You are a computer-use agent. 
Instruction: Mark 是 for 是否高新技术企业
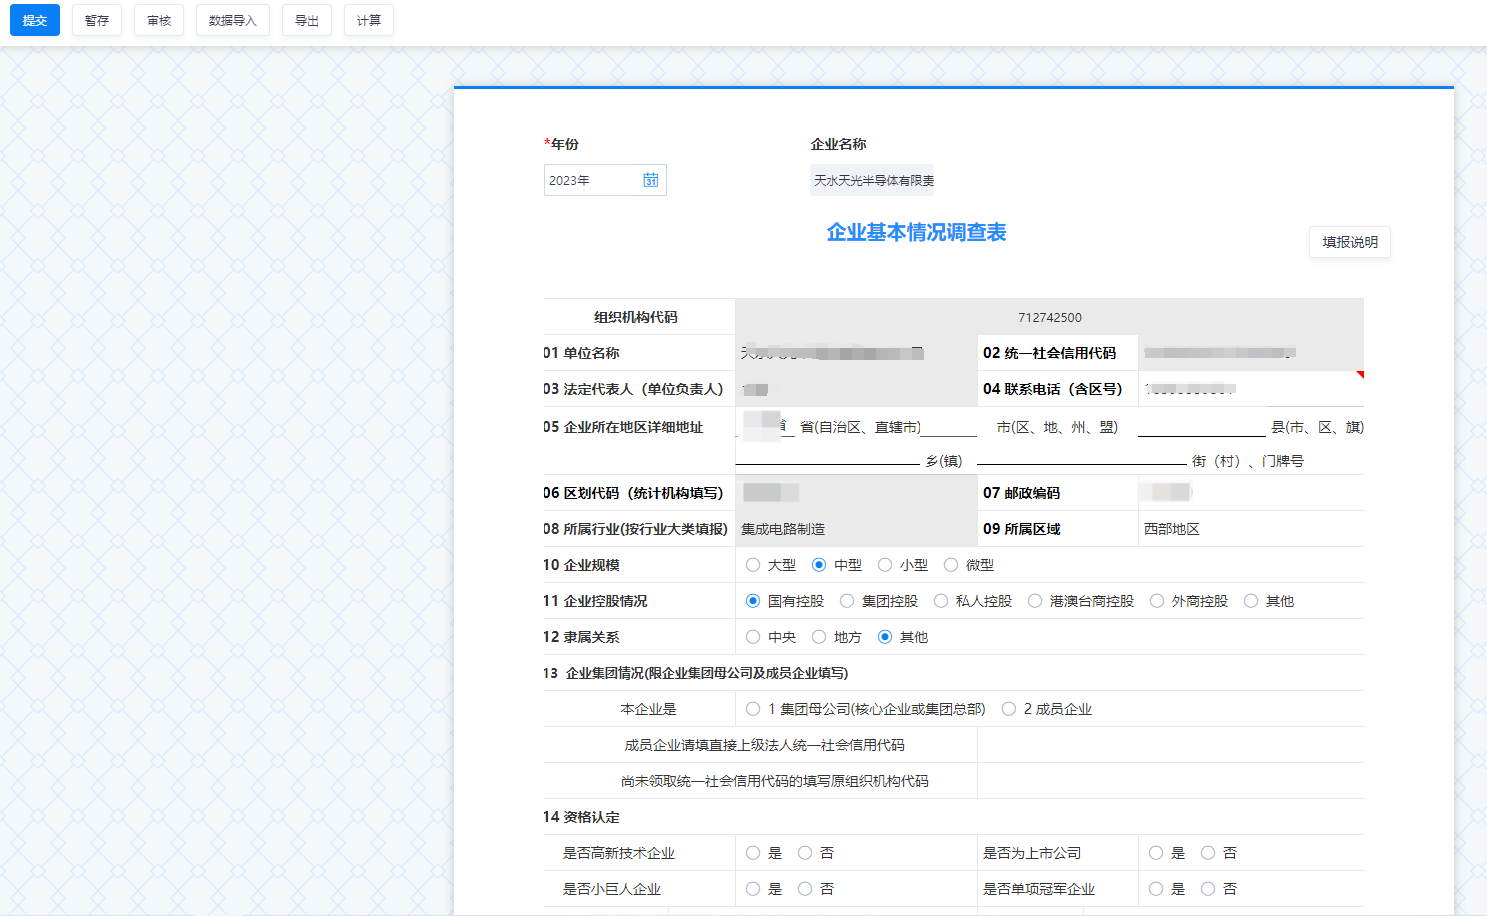click(753, 853)
